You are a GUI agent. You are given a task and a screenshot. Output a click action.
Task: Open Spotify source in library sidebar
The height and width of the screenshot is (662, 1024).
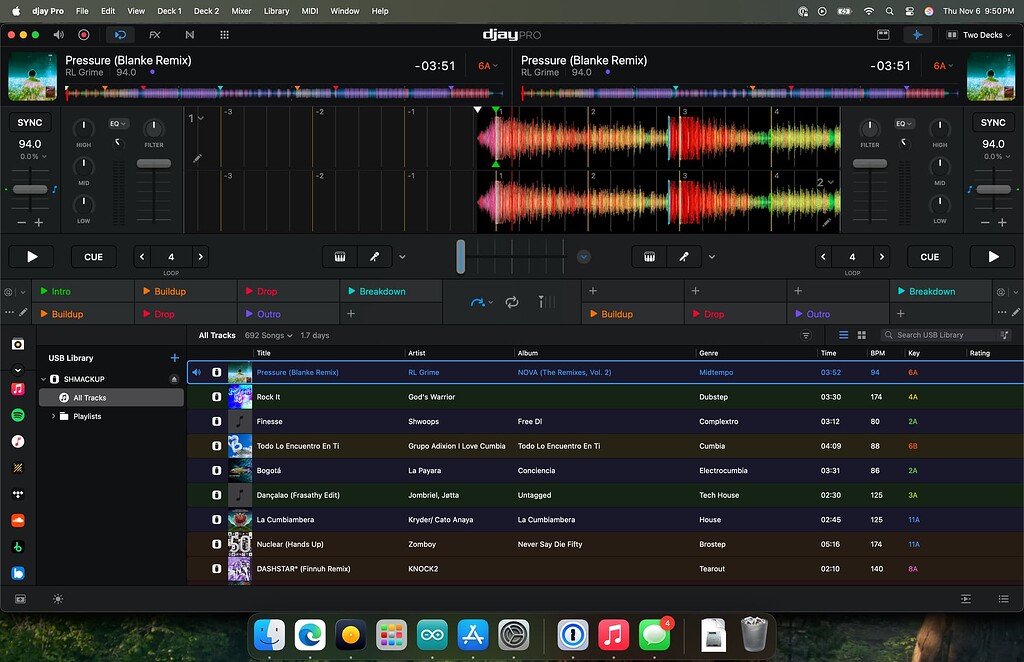(18, 415)
